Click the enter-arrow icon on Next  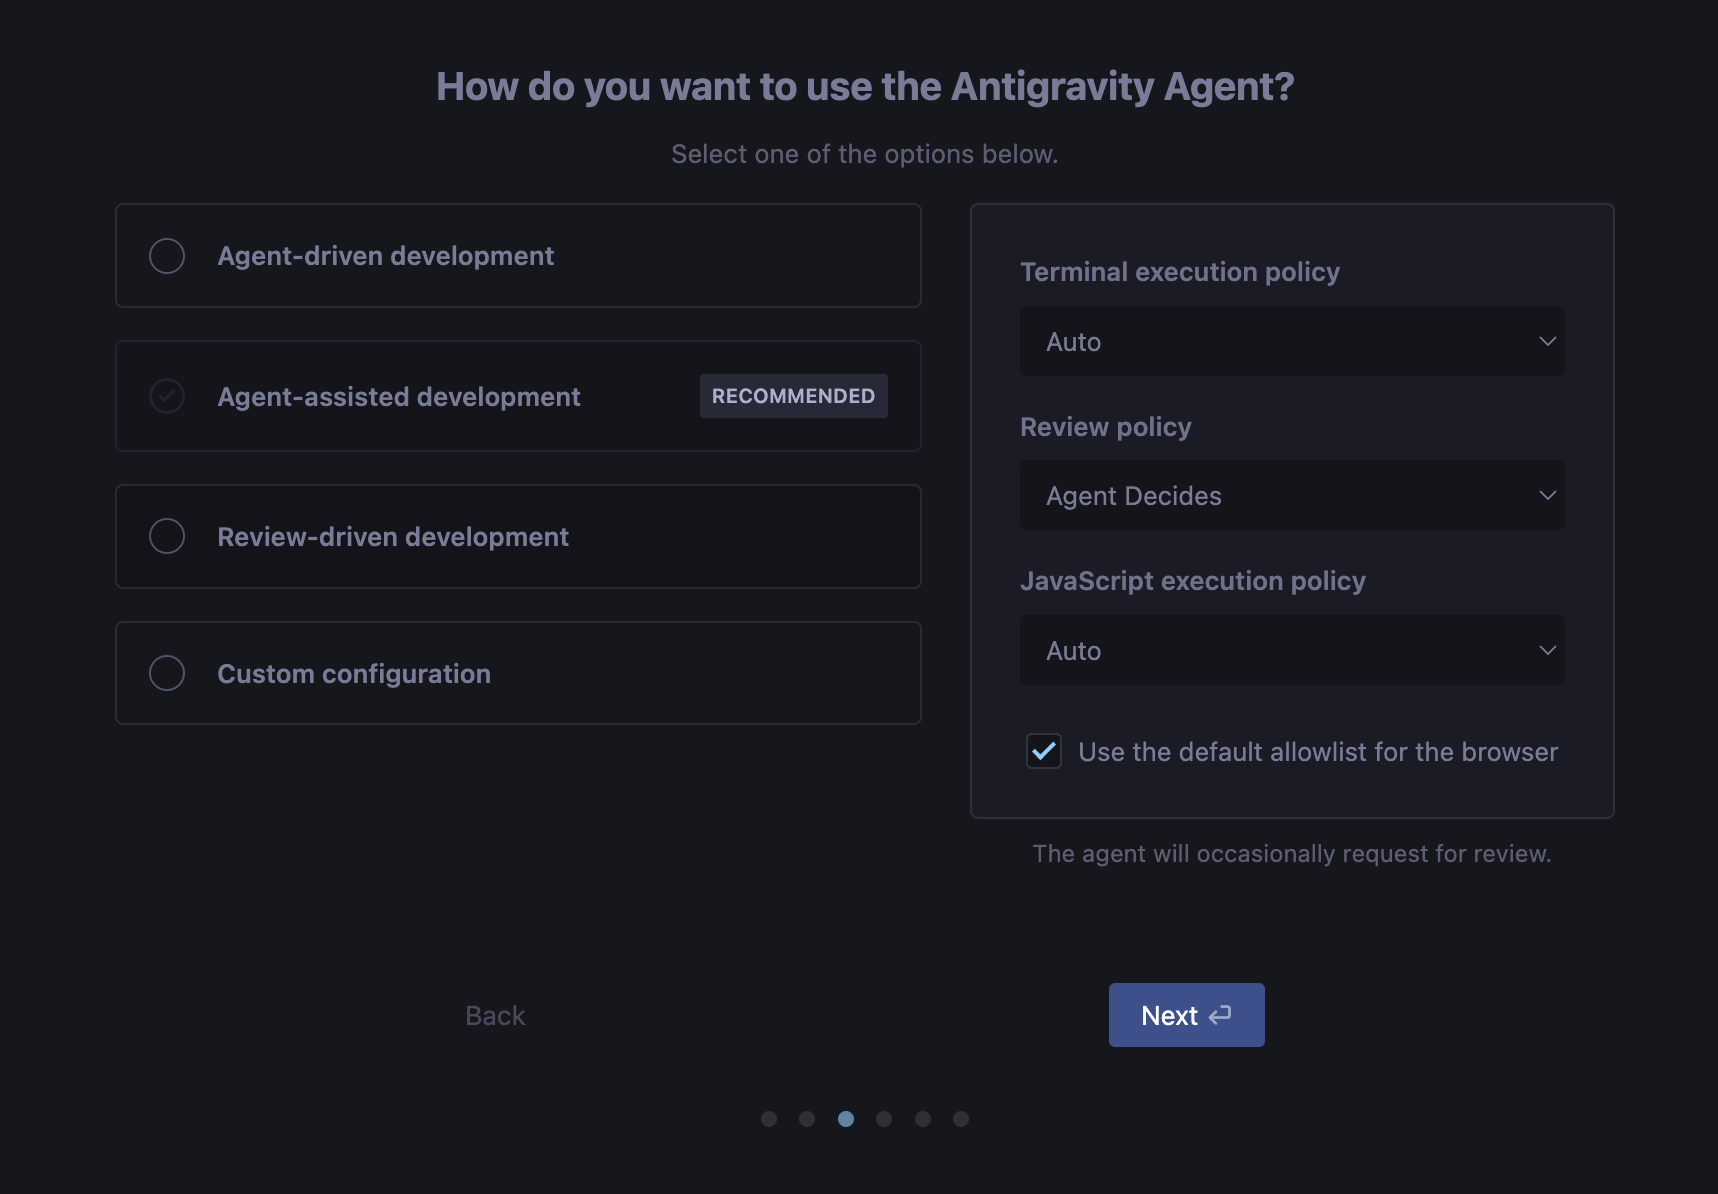(1220, 1016)
